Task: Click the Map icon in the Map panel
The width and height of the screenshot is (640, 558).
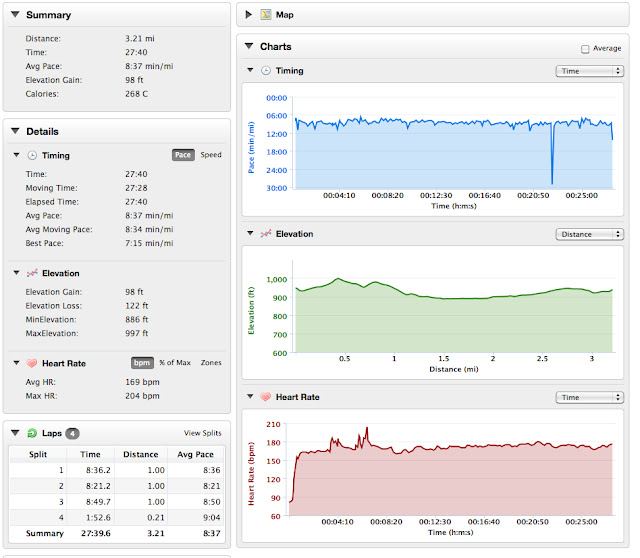Action: click(x=266, y=15)
